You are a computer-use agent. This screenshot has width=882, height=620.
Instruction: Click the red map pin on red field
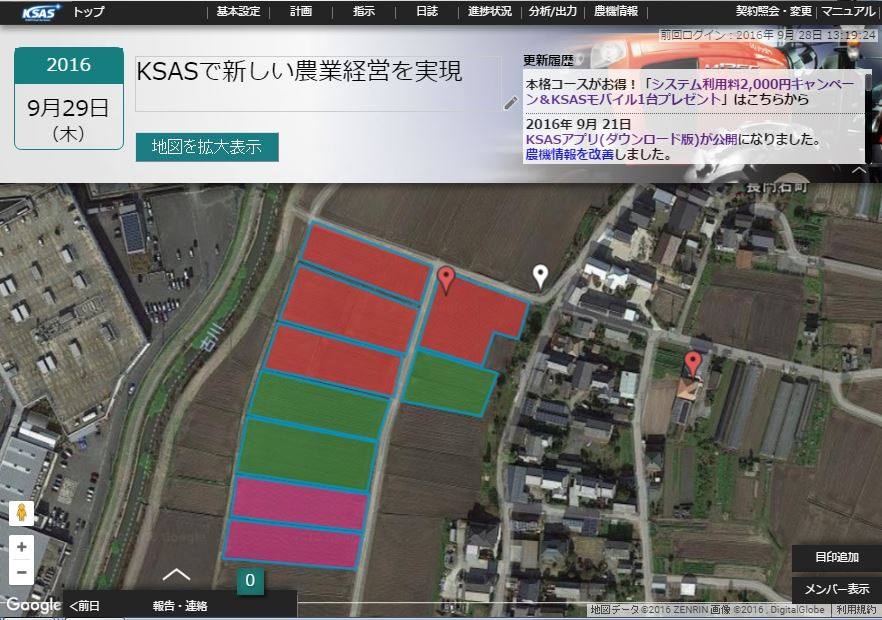446,280
